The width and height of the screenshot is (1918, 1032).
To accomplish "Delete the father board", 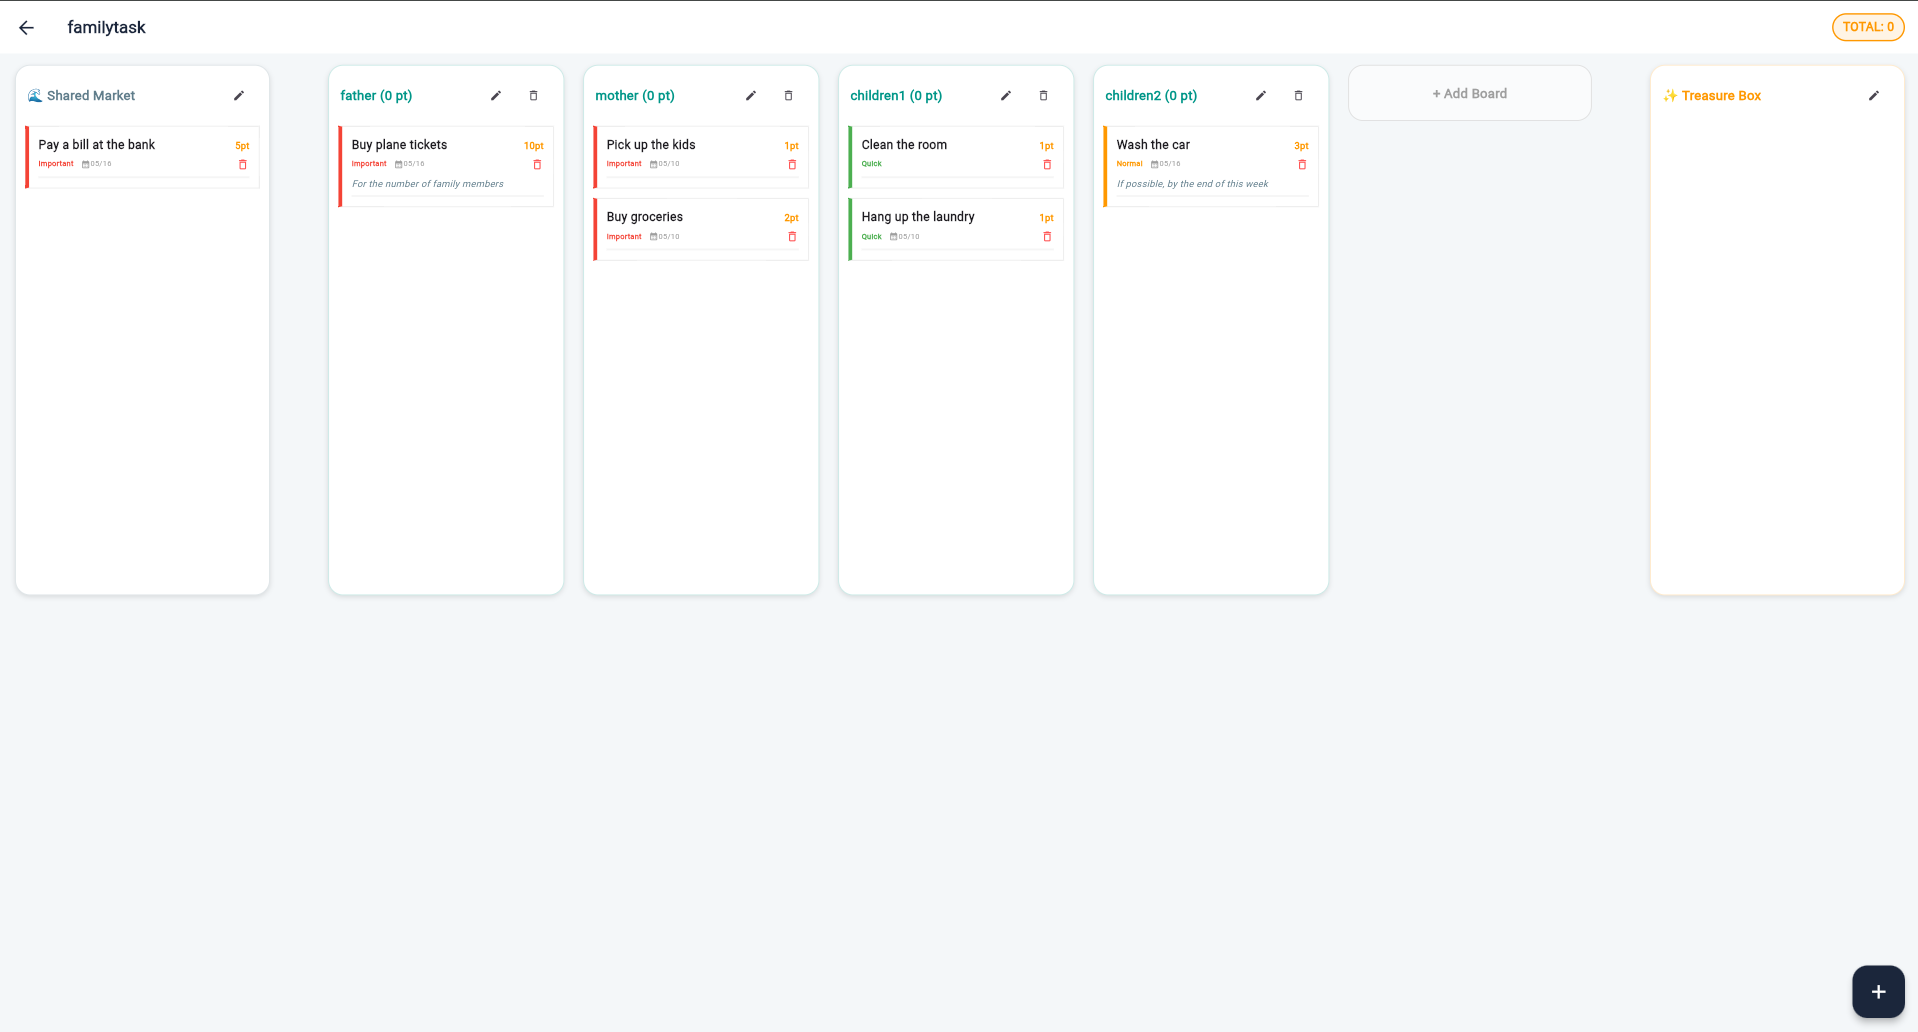I will [x=533, y=96].
